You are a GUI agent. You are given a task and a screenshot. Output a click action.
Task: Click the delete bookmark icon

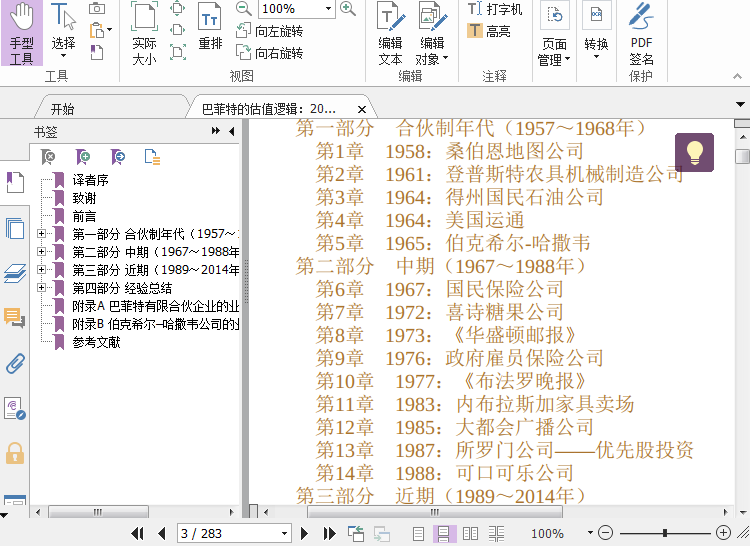coord(48,156)
